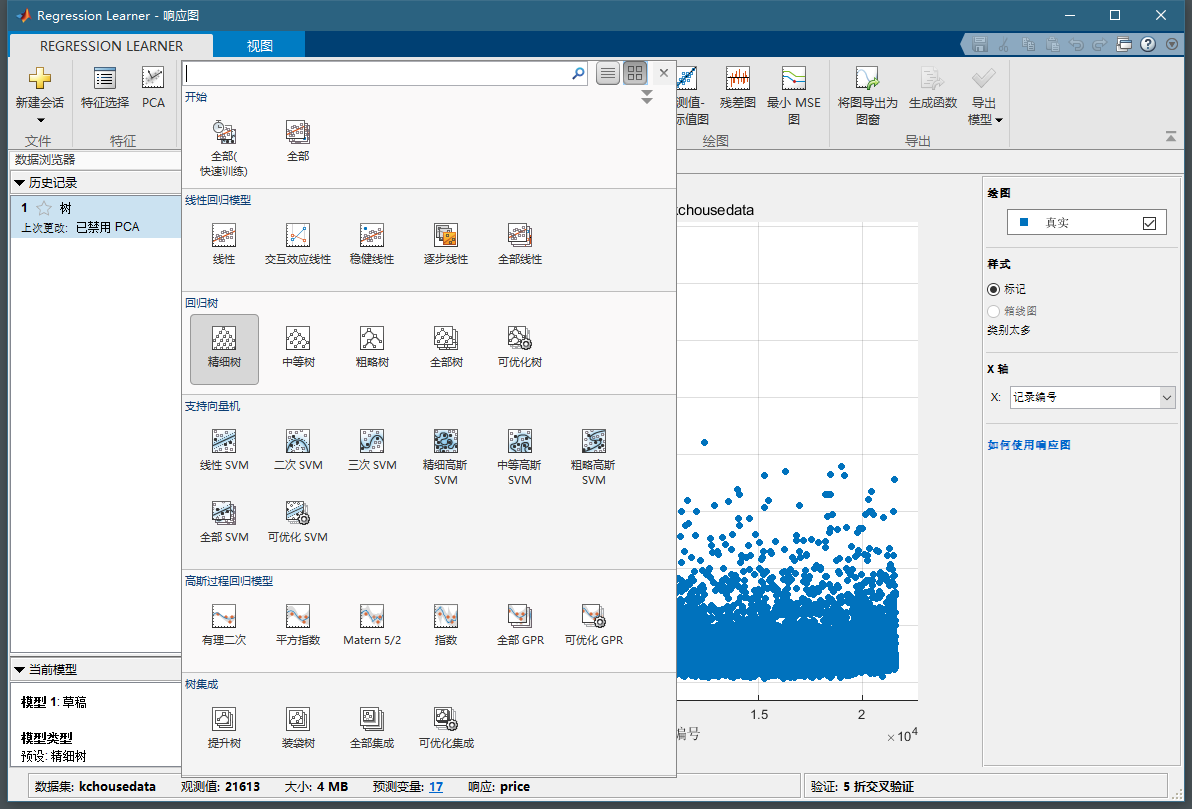This screenshot has height=809, width=1192.
Task: Open the X axis 记录编号 dropdown
Action: pos(1091,397)
